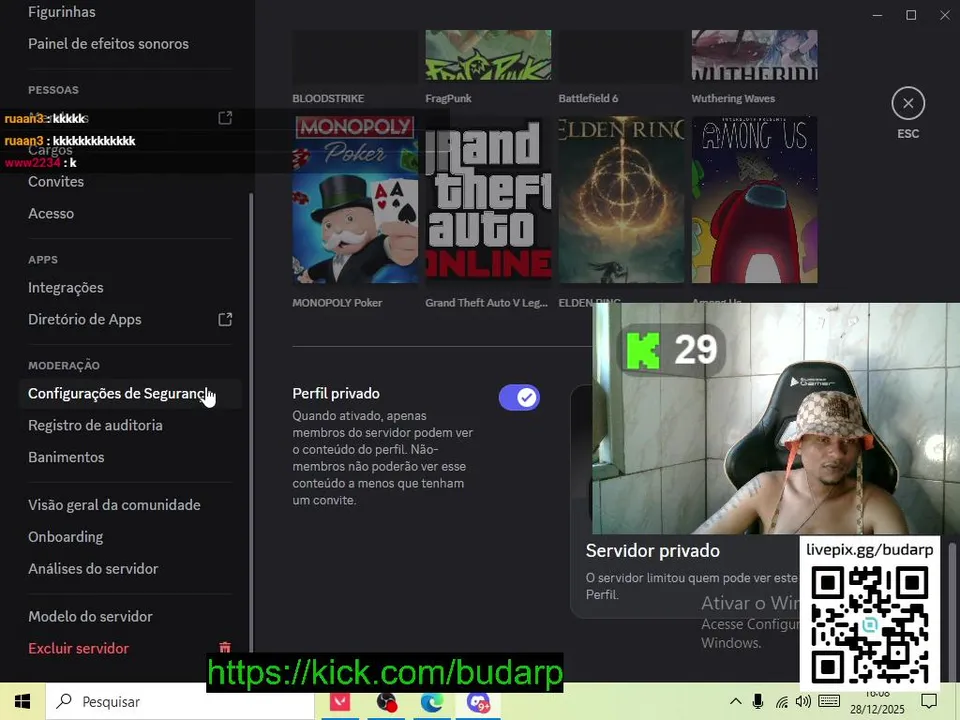Open Visão geral da comunidade

(x=114, y=505)
